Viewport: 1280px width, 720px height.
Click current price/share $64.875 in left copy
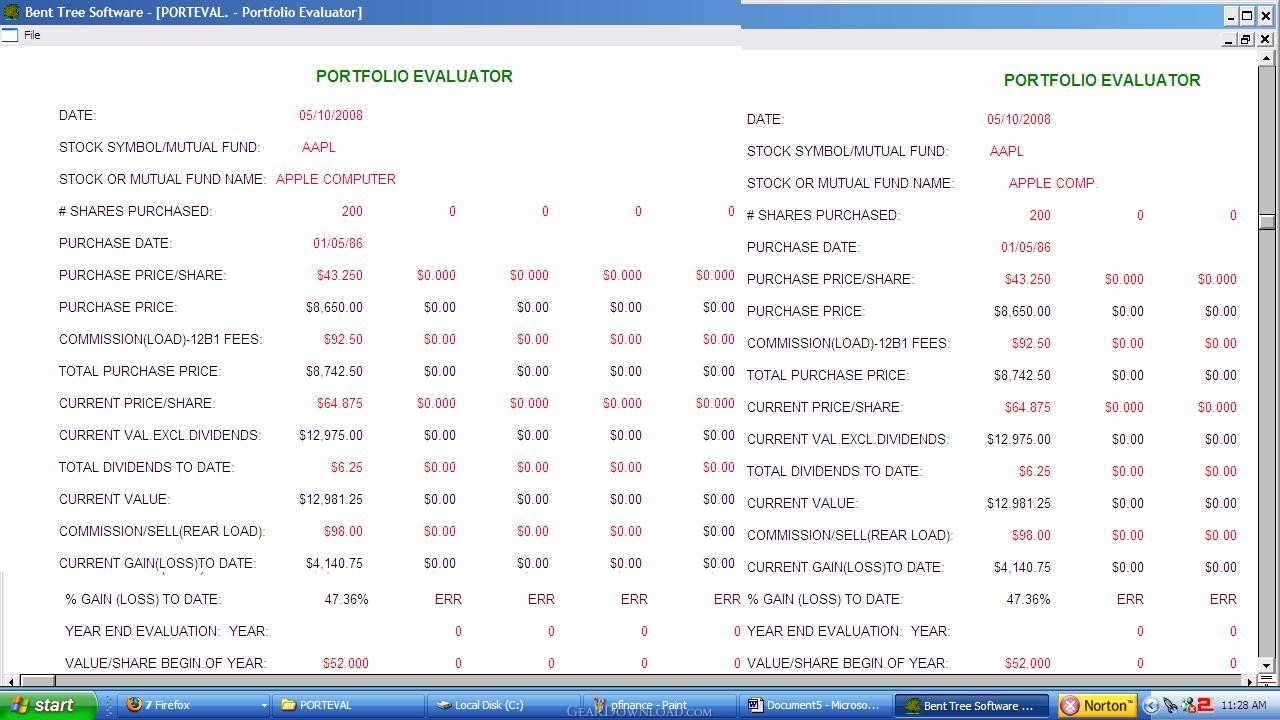[x=340, y=403]
